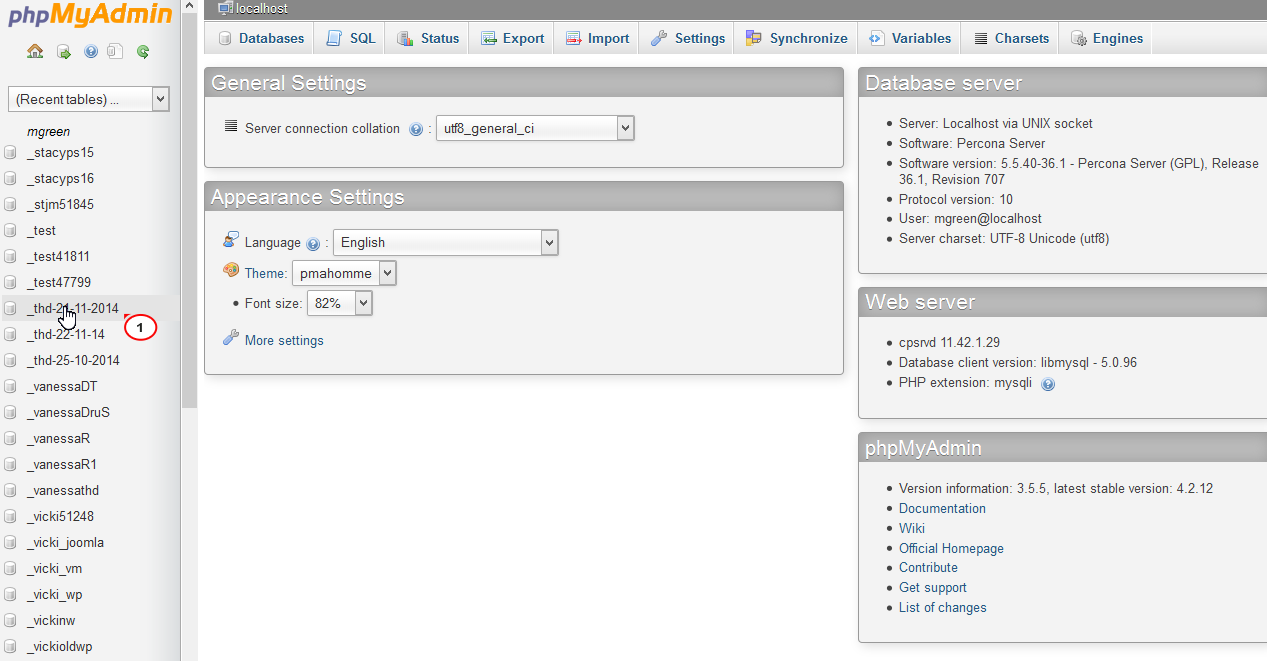Click the Contribute link

point(928,567)
